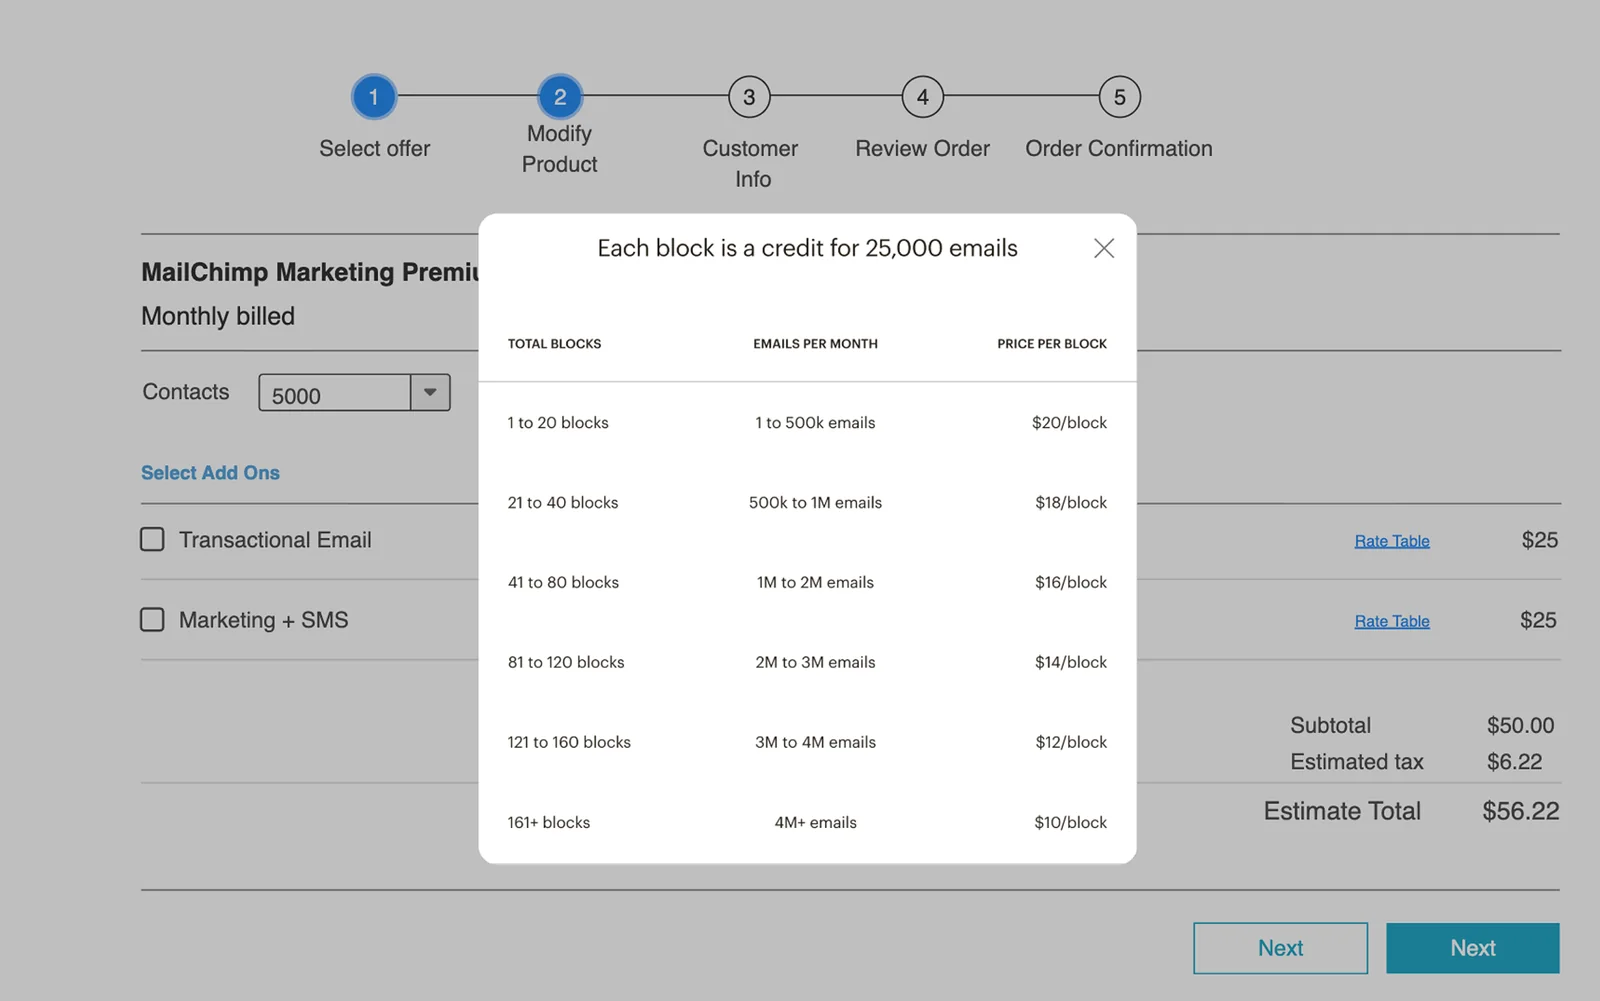The image size is (1600, 1001).
Task: Click the Estimated tax amount $6.22
Action: [1514, 762]
